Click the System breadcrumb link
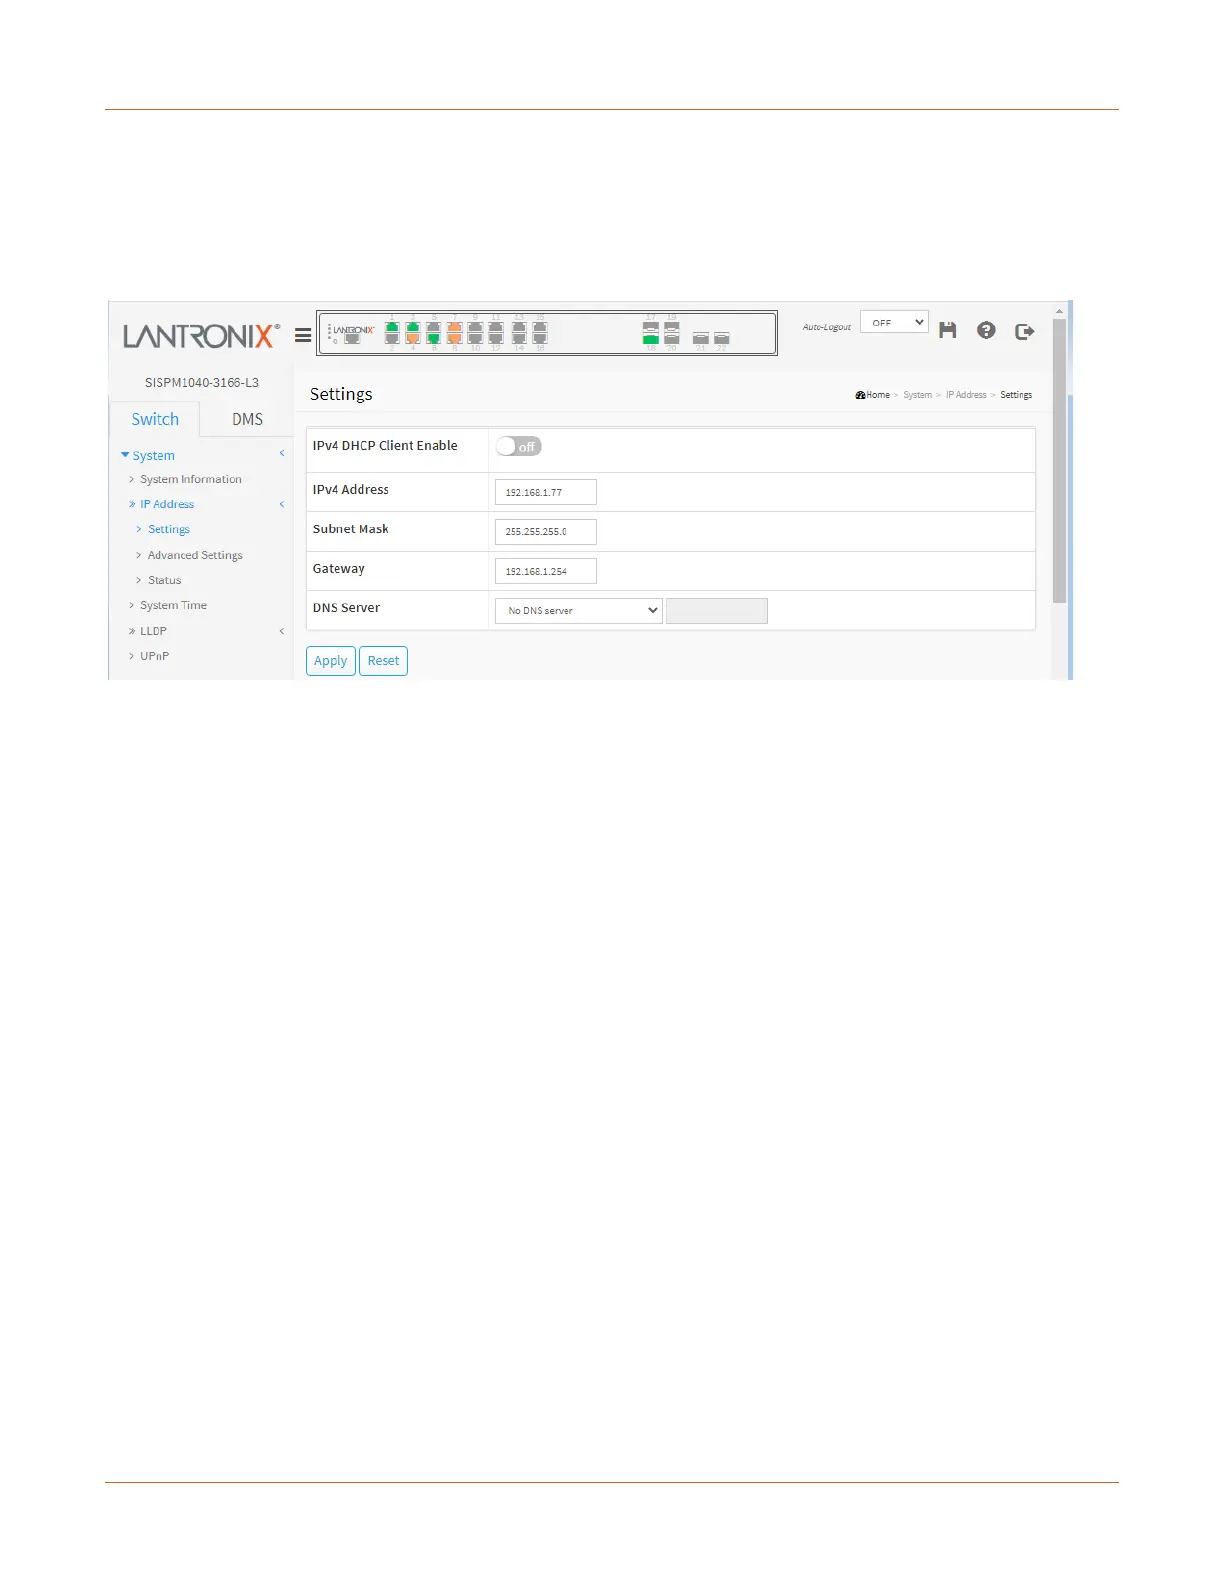The height and width of the screenshot is (1584, 1224). [x=917, y=395]
